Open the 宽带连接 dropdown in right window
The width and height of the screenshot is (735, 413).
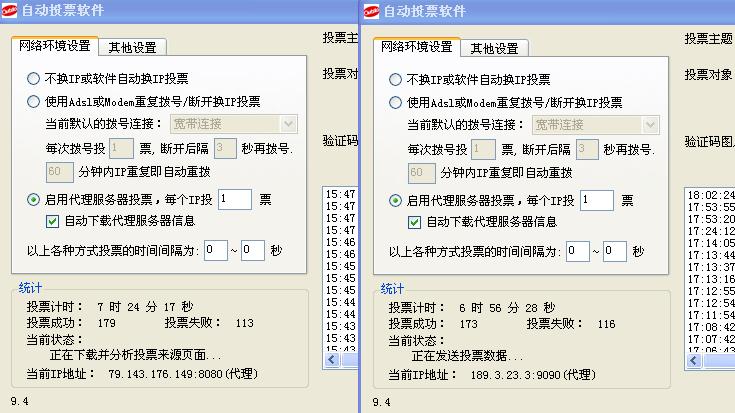[650, 125]
